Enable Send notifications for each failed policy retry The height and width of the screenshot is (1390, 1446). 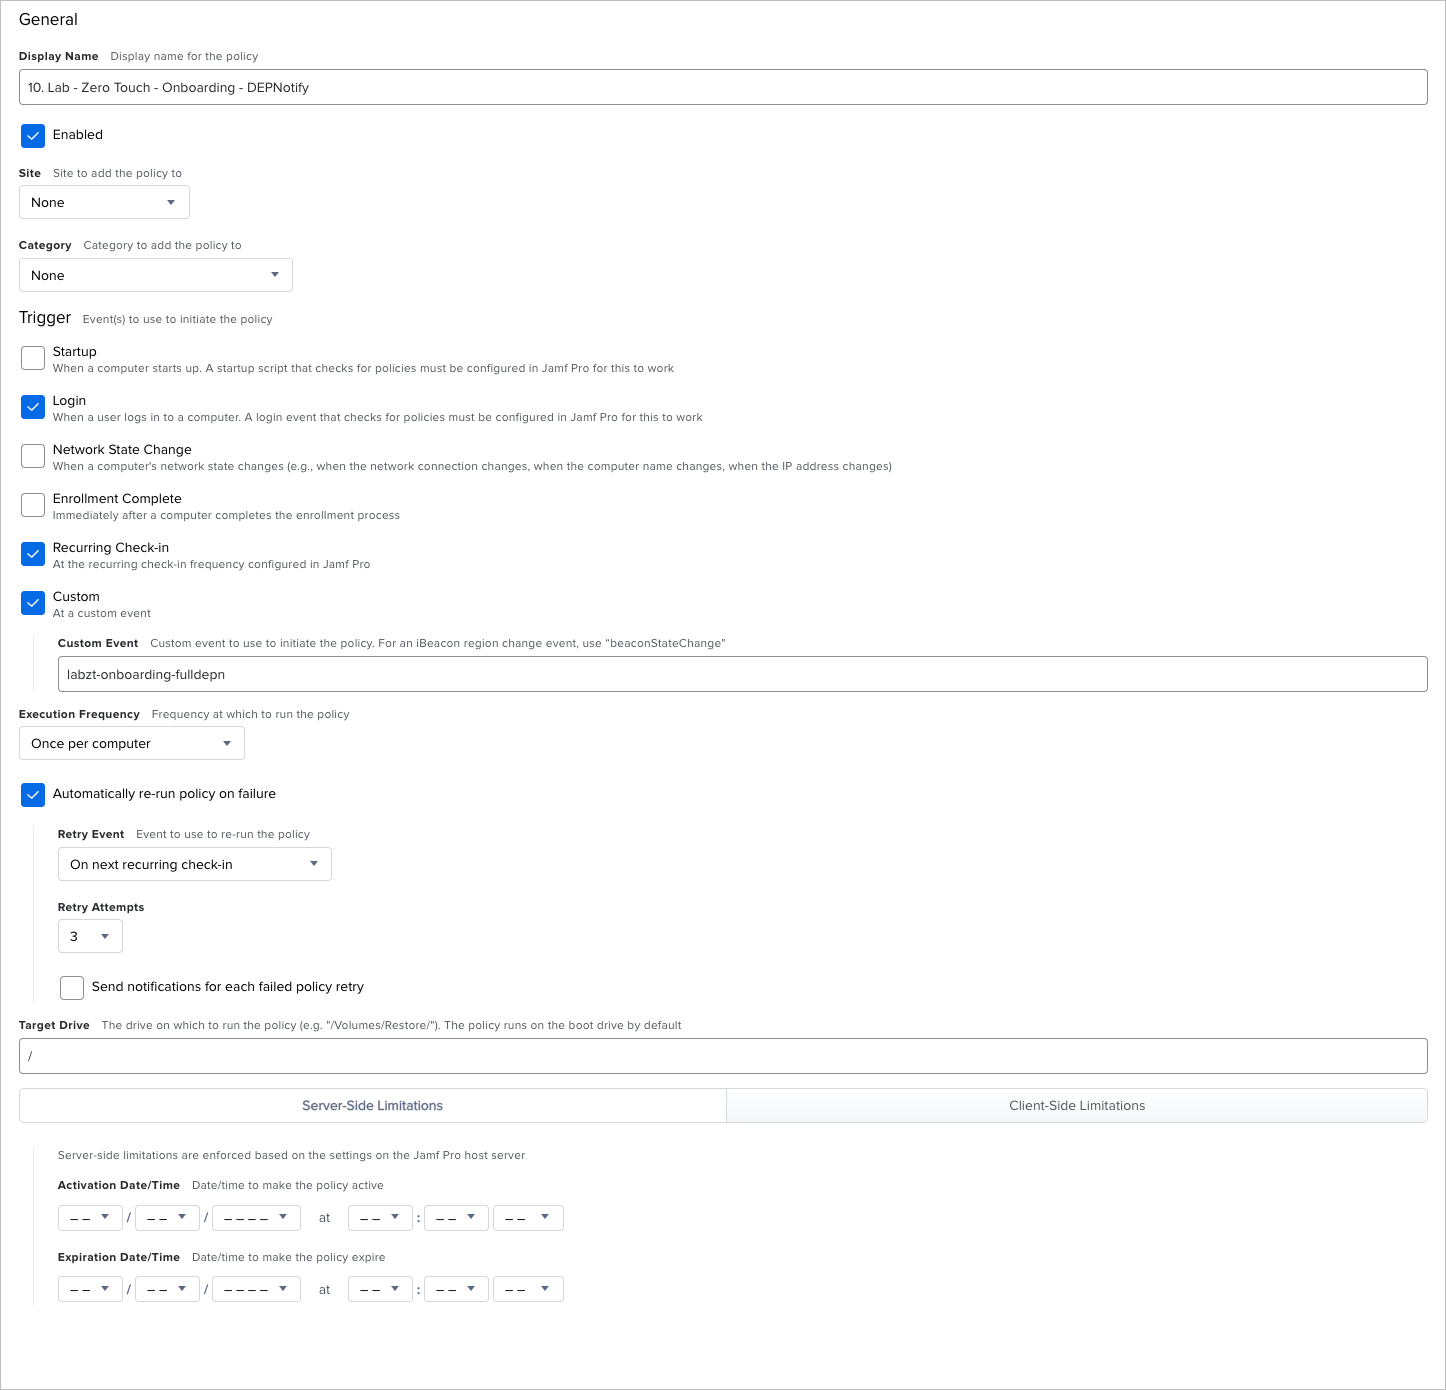[72, 988]
